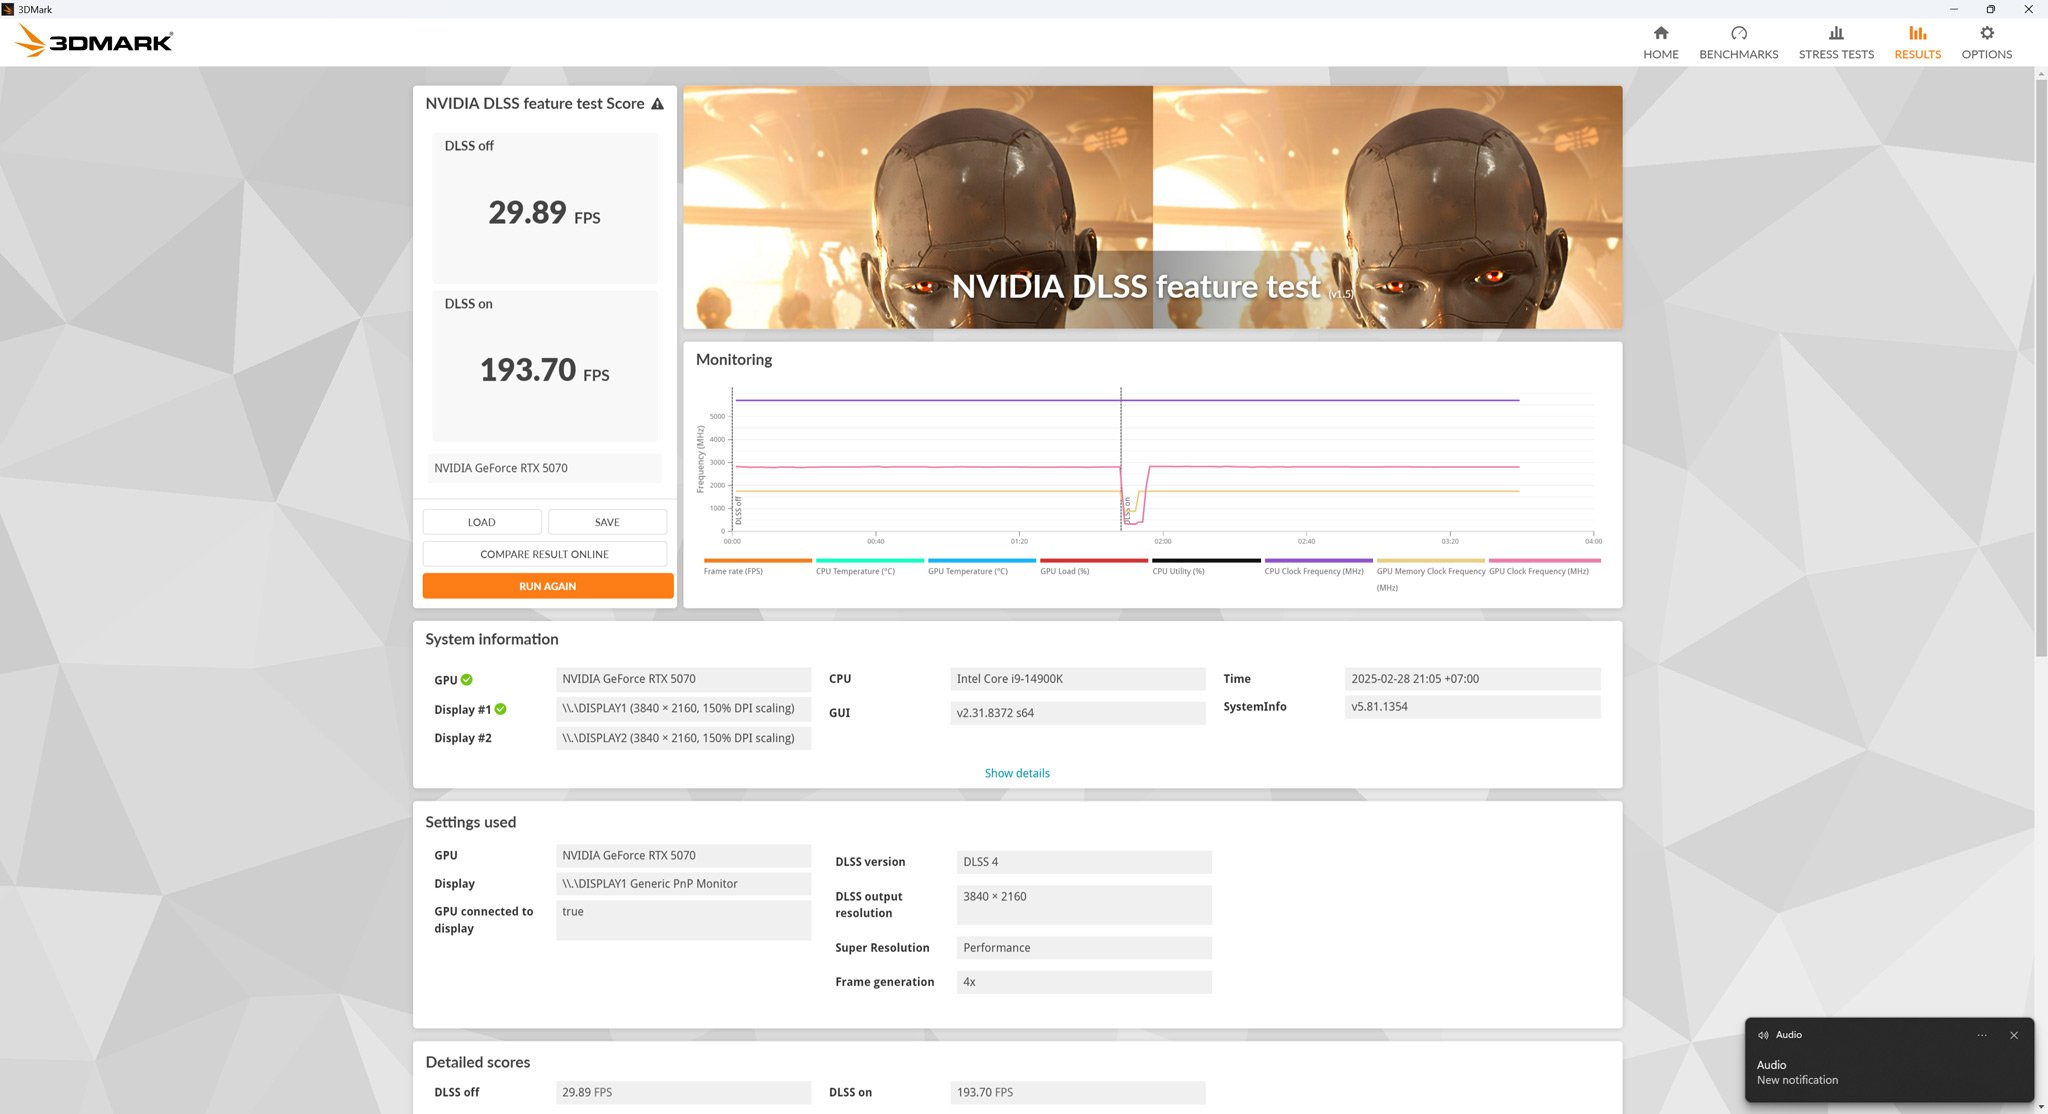Click the RUN AGAIN button
This screenshot has height=1114, width=2048.
(546, 586)
